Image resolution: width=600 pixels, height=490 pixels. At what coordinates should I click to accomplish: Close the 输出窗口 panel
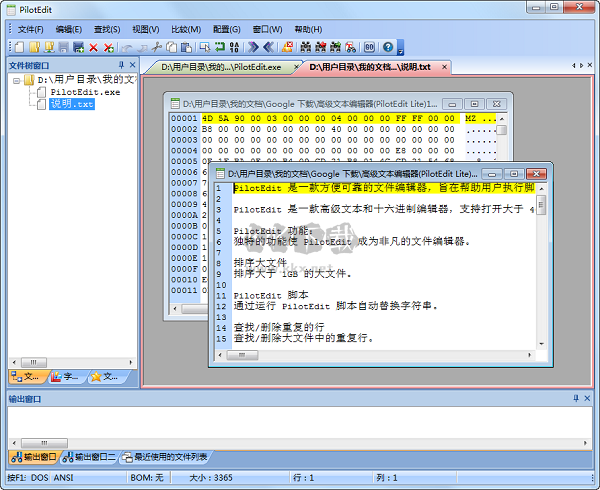pos(587,398)
